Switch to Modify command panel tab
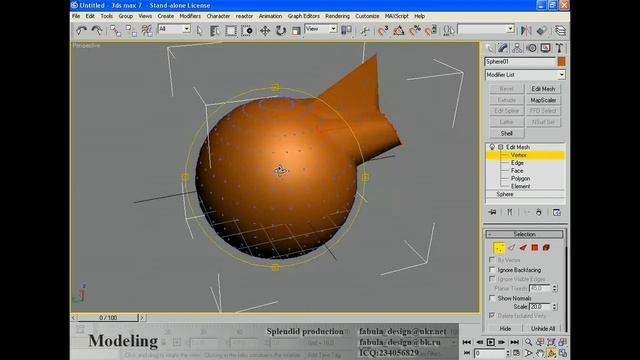This screenshot has height=360, width=640. pyautogui.click(x=503, y=48)
